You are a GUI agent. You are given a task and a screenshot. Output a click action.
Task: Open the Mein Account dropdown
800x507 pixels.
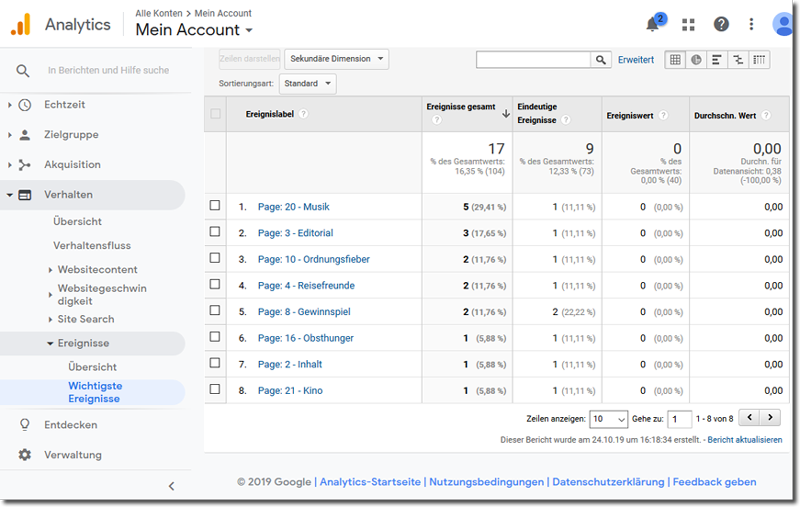click(194, 30)
